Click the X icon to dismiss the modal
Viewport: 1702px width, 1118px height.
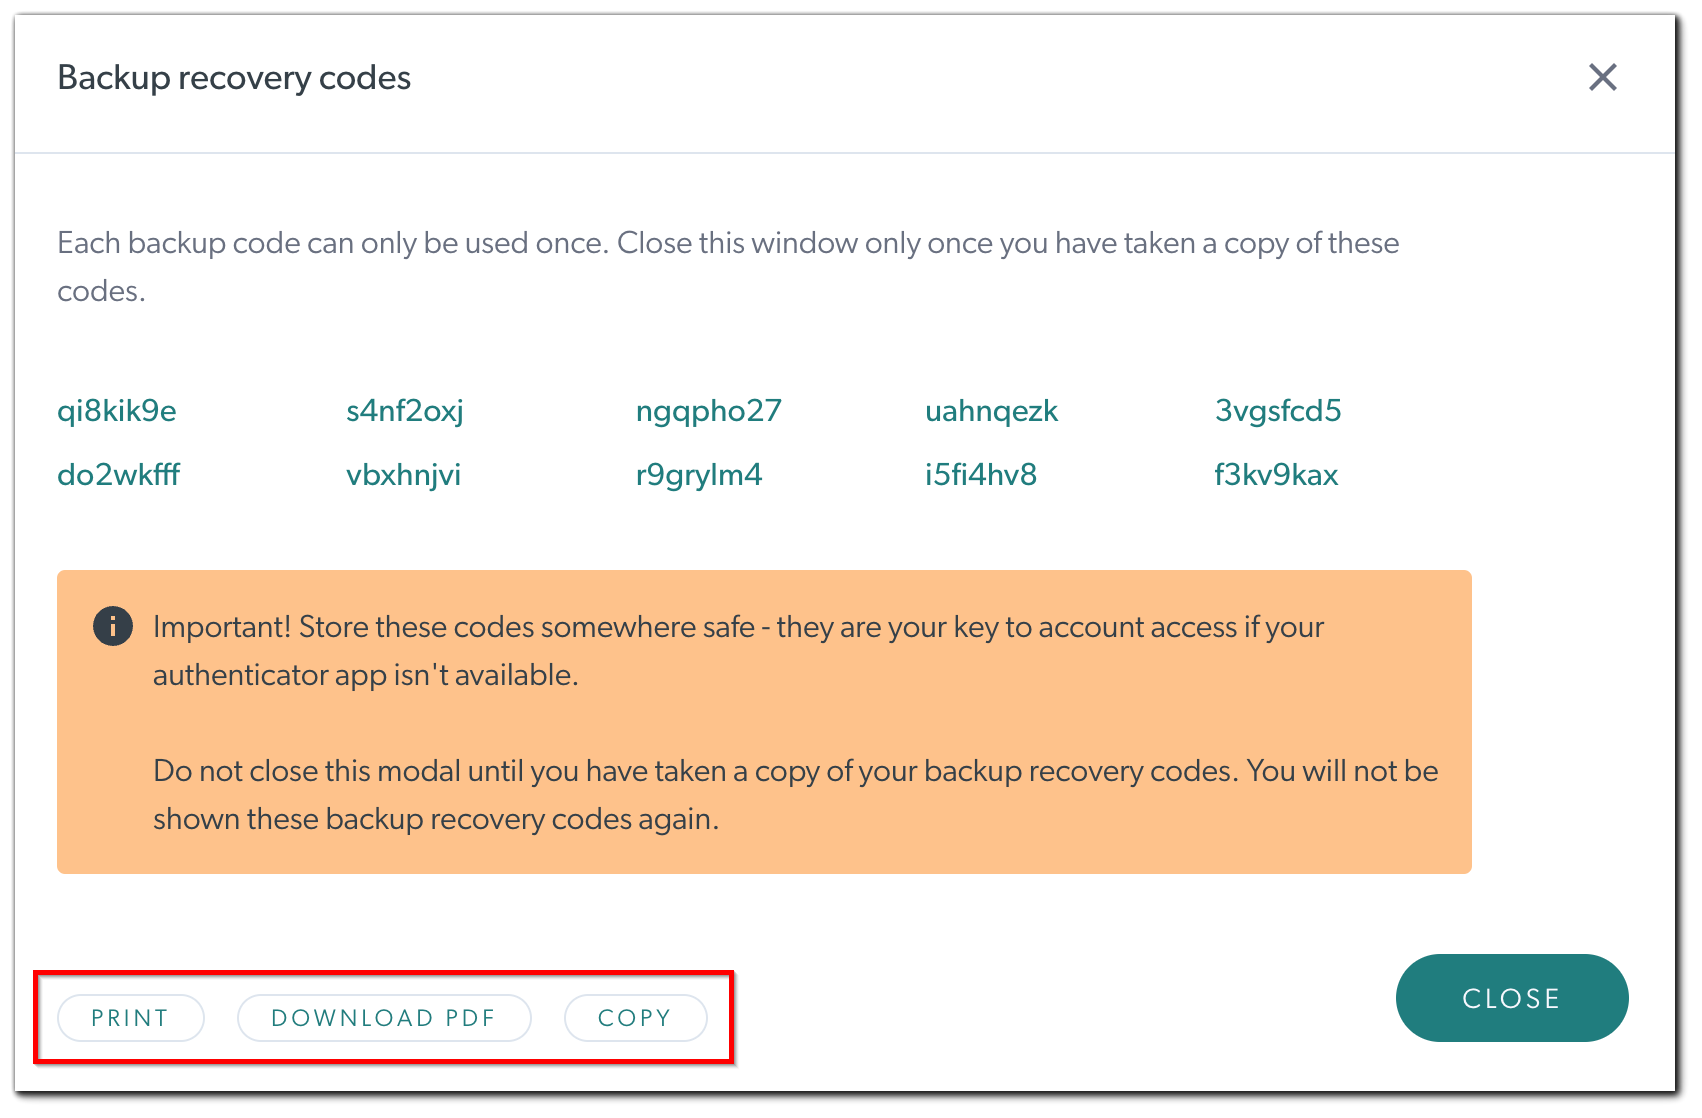[1603, 77]
